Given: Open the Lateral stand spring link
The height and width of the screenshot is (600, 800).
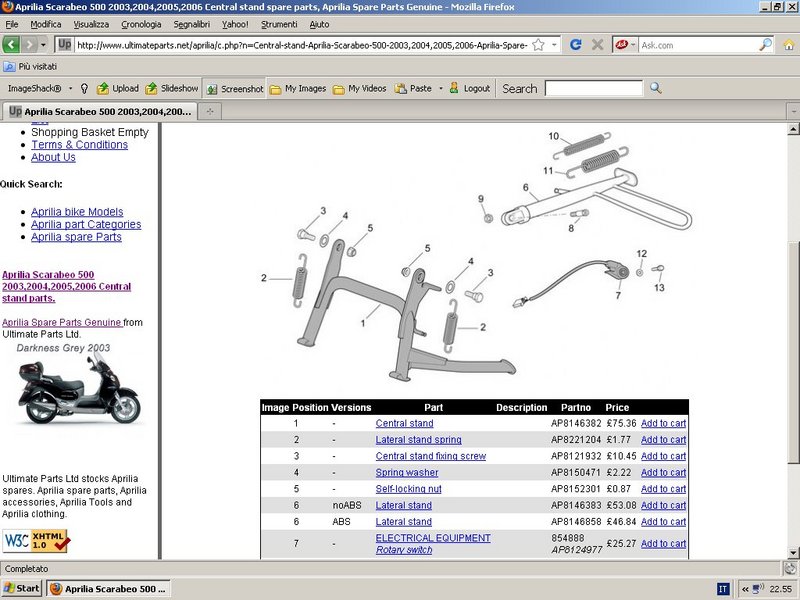Looking at the screenshot, I should pos(418,440).
